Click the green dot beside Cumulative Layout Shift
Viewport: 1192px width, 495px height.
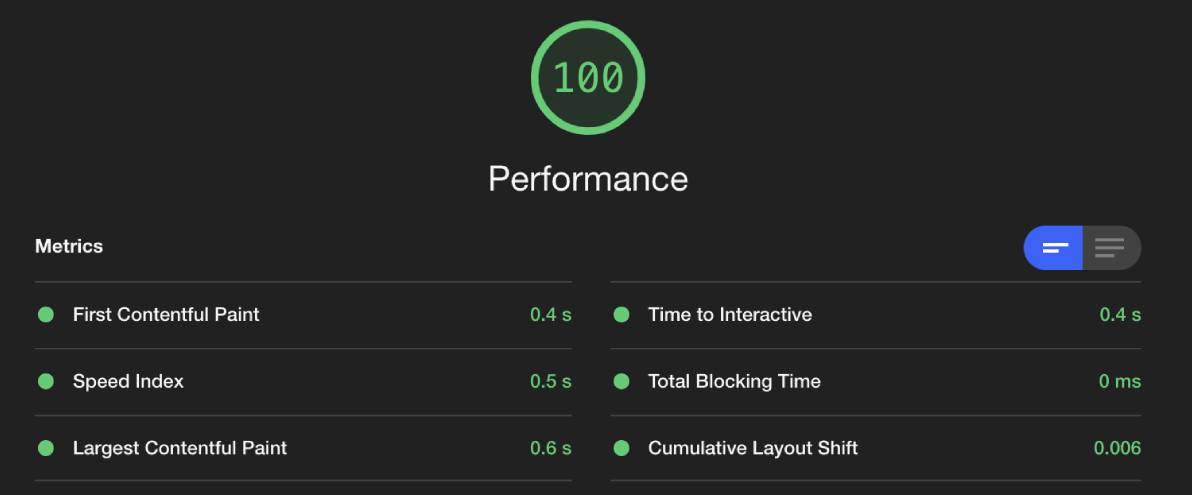[621, 449]
